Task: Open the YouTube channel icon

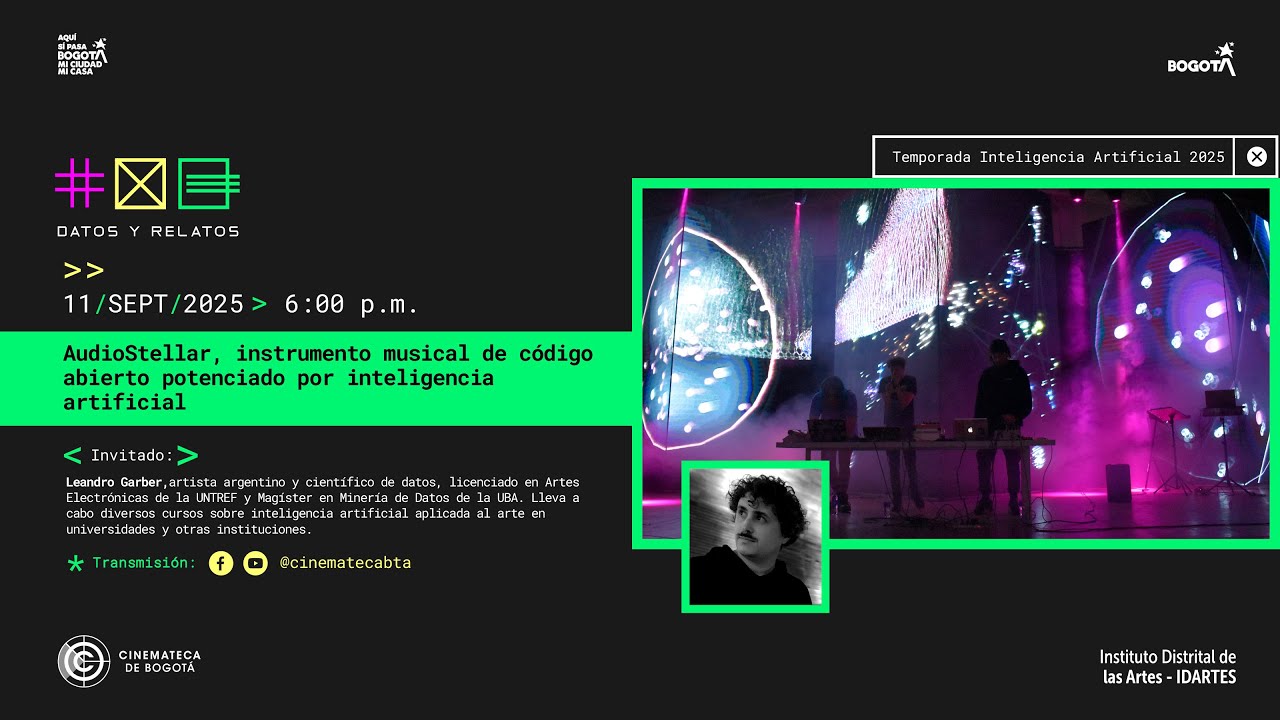Action: coord(255,563)
